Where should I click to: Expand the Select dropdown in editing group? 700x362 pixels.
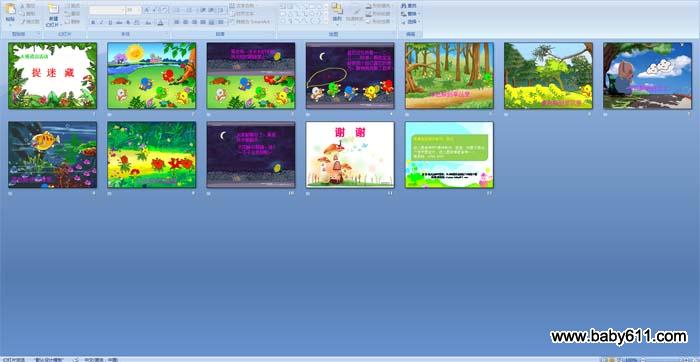(410, 21)
